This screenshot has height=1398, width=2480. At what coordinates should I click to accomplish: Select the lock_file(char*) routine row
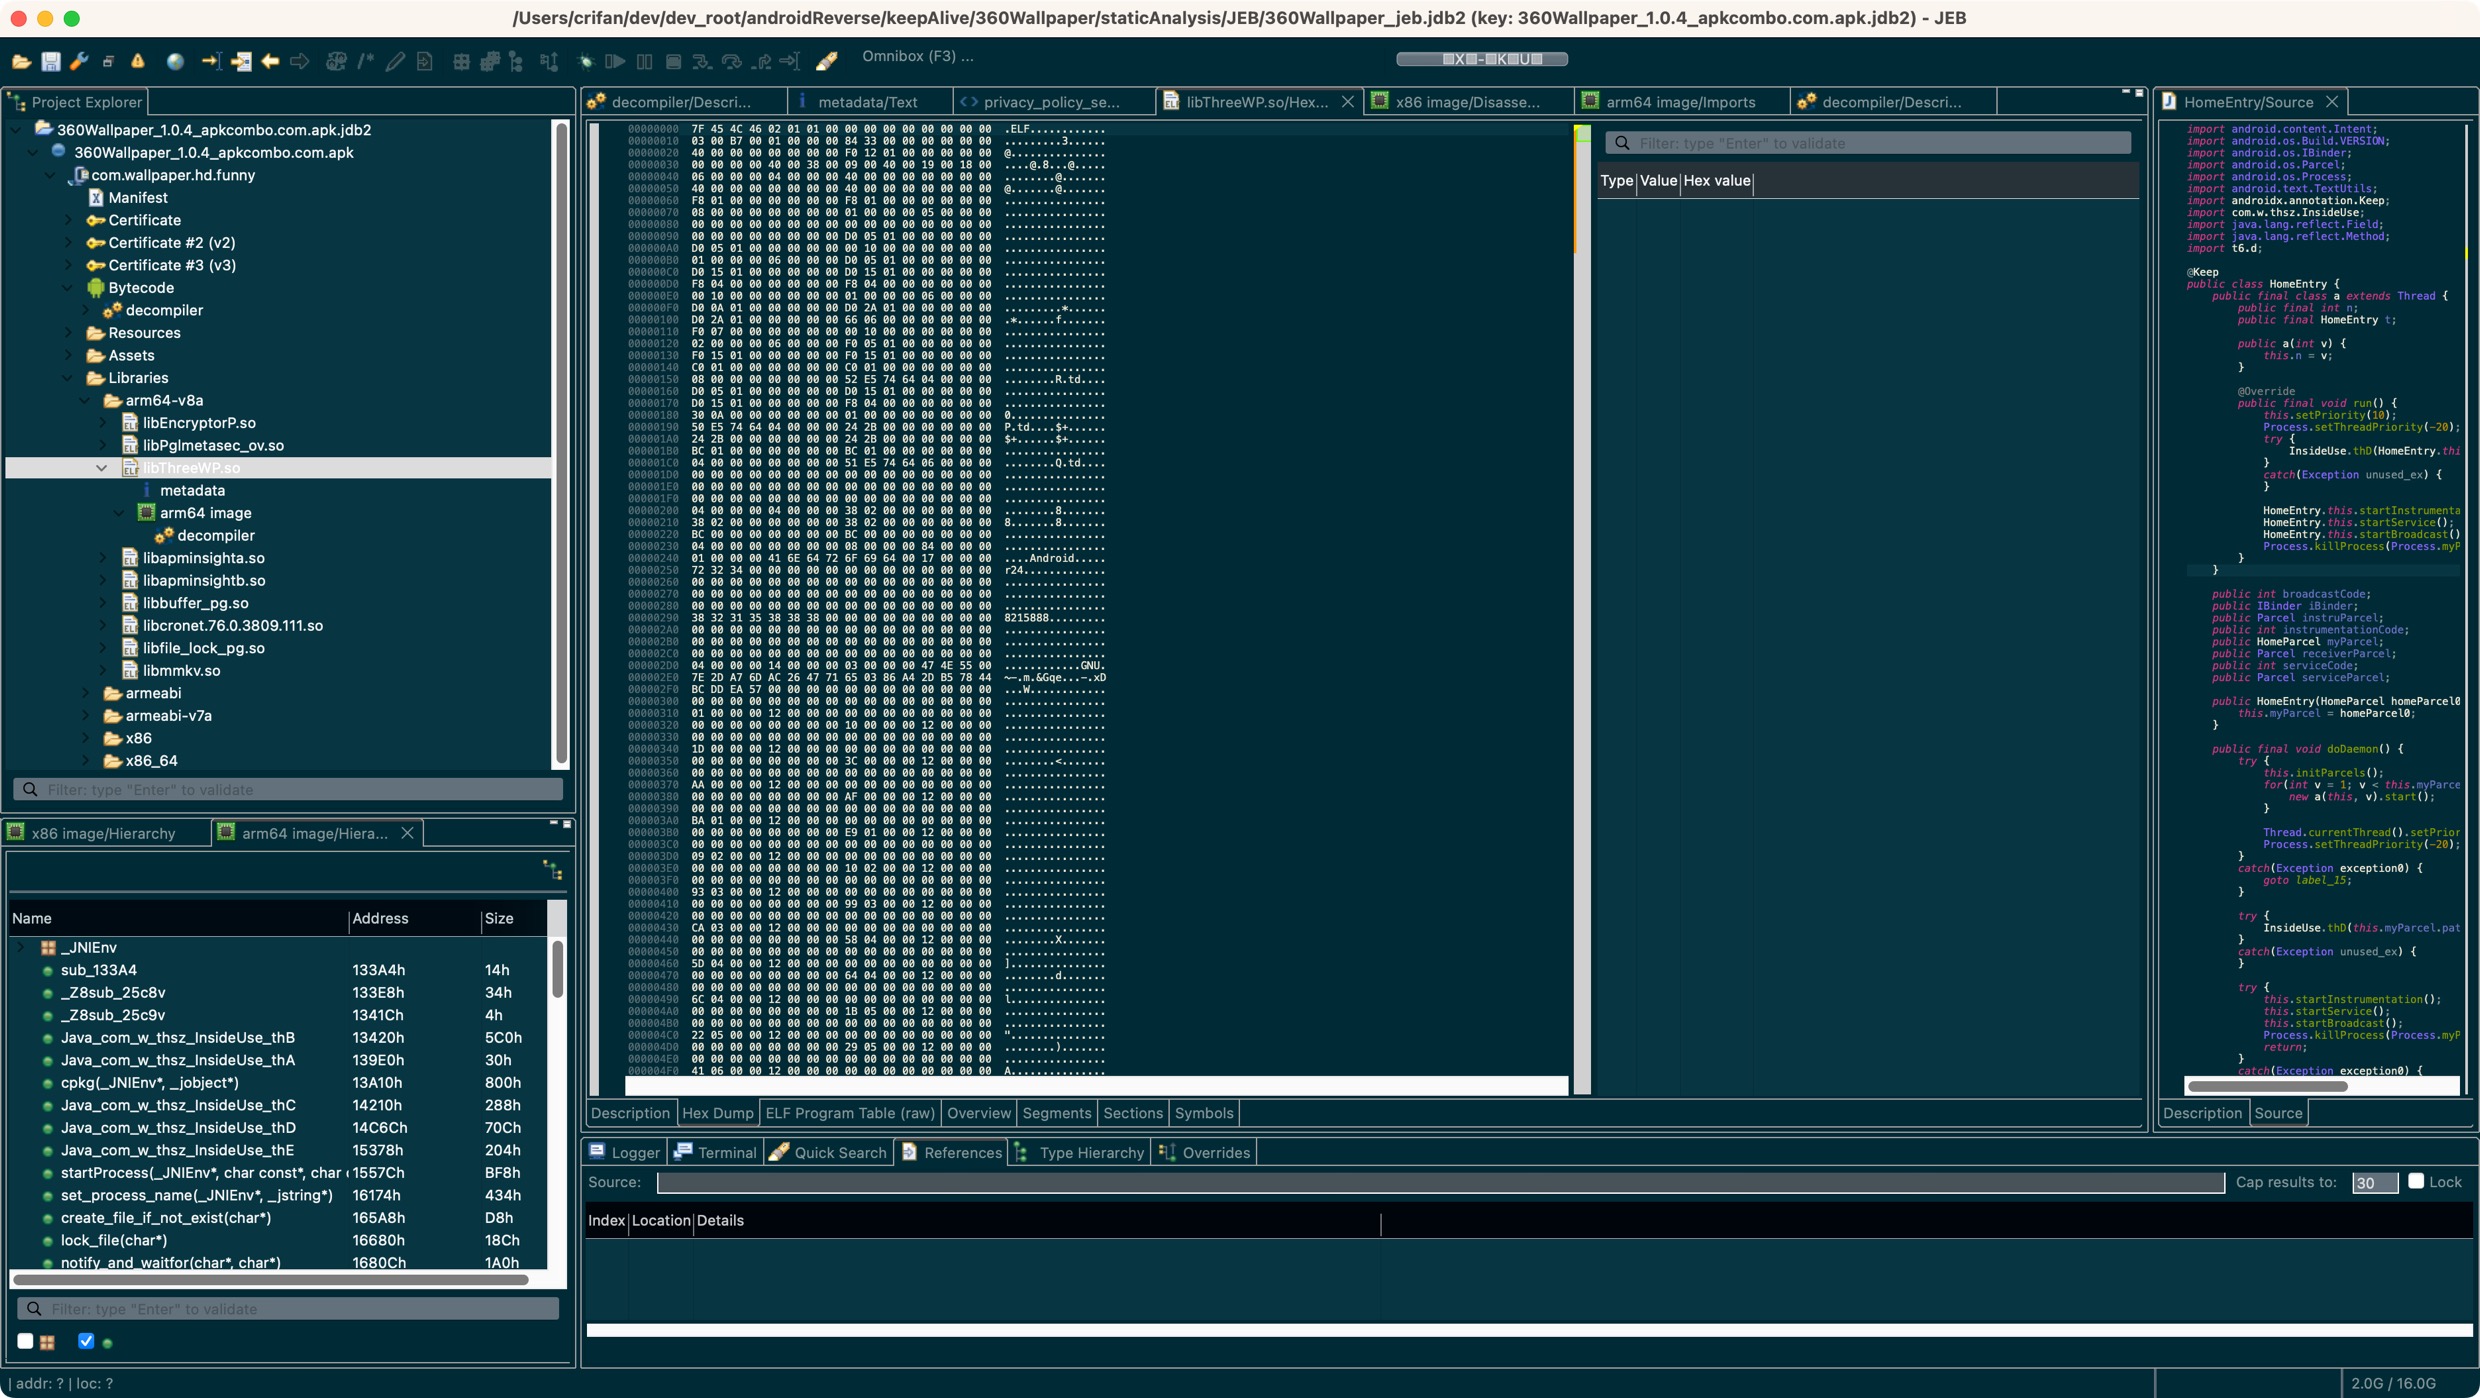pyautogui.click(x=280, y=1240)
